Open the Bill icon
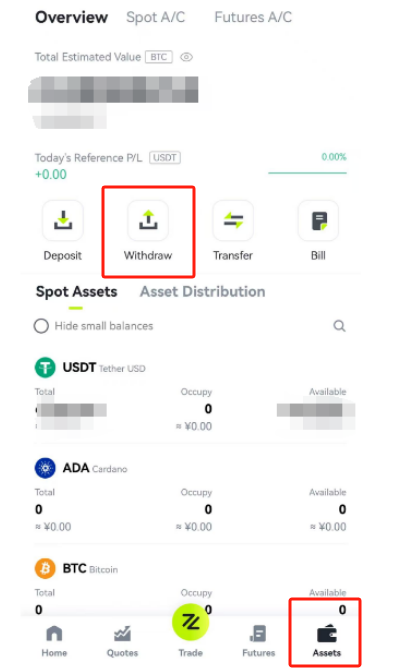The image size is (405, 669). 318,221
